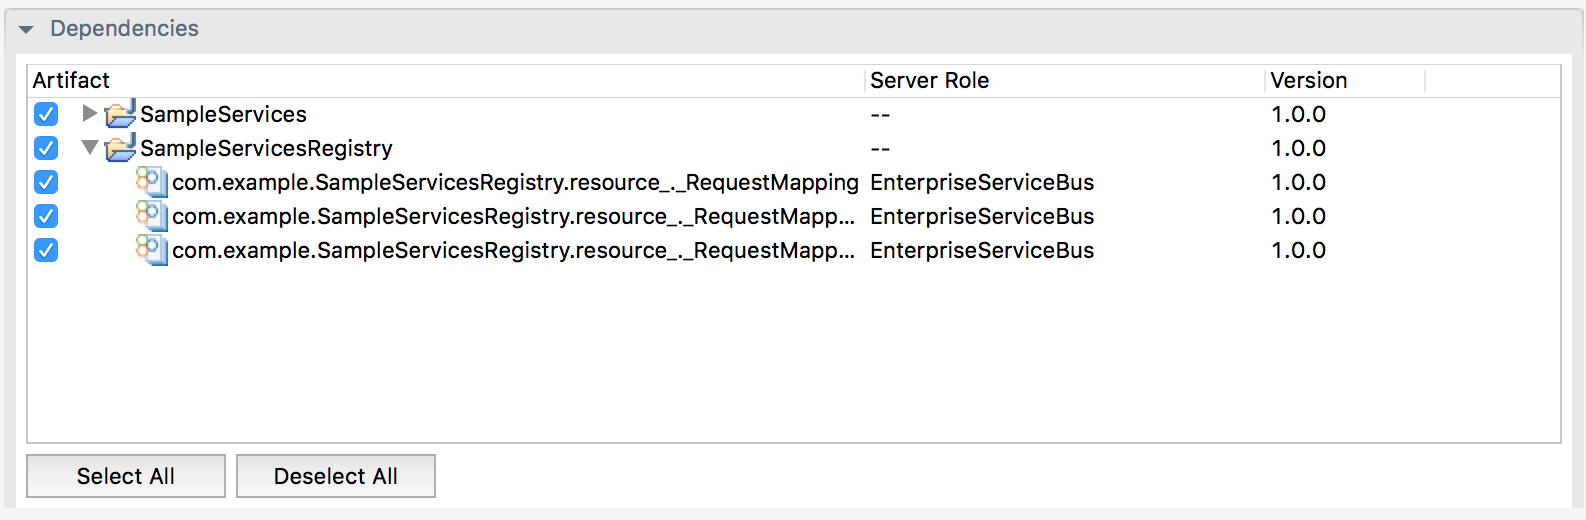Click the SampleServices folder icon
This screenshot has width=1586, height=520.
[120, 114]
